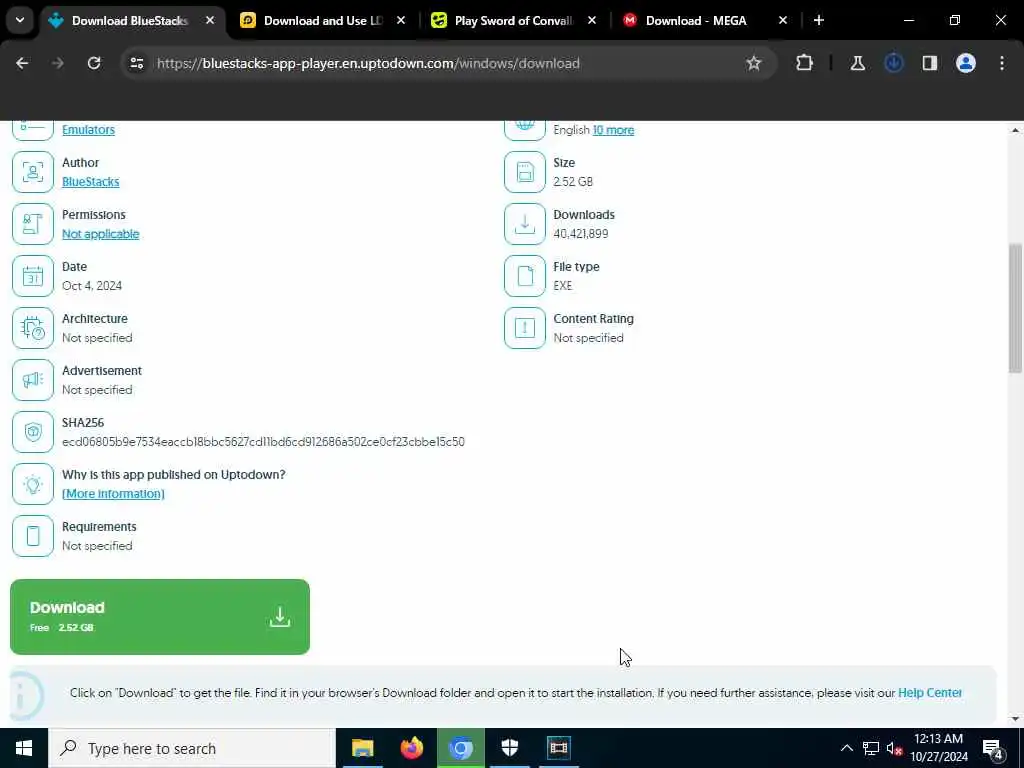Image resolution: width=1024 pixels, height=768 pixels.
Task: Click the muted volume tray icon
Action: [894, 748]
